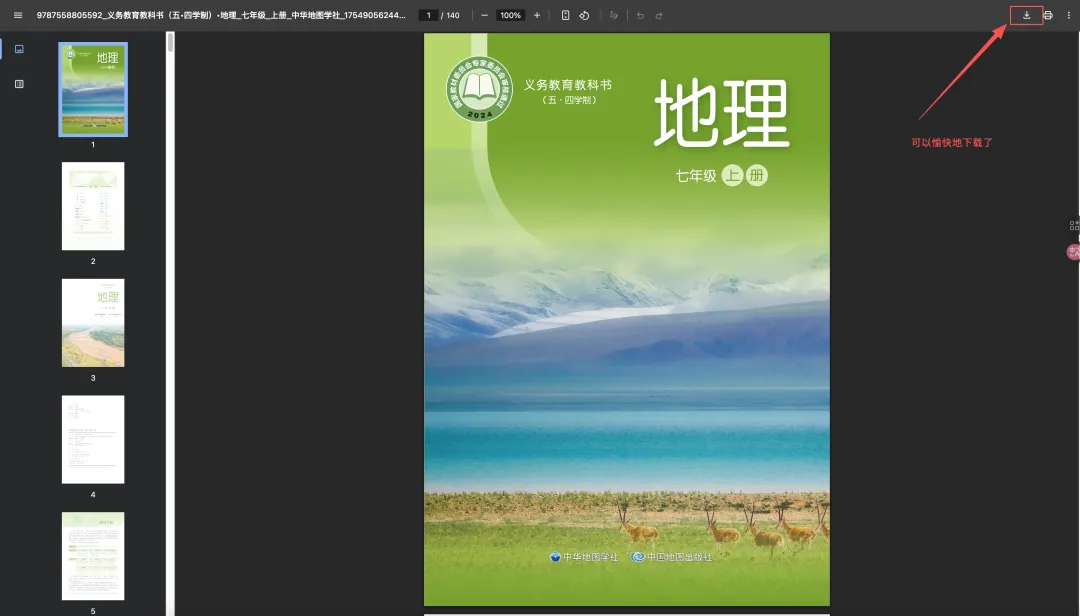Screen dimensions: 1080x616
Task: Open the more actions three-dot menu
Action: point(1069,15)
